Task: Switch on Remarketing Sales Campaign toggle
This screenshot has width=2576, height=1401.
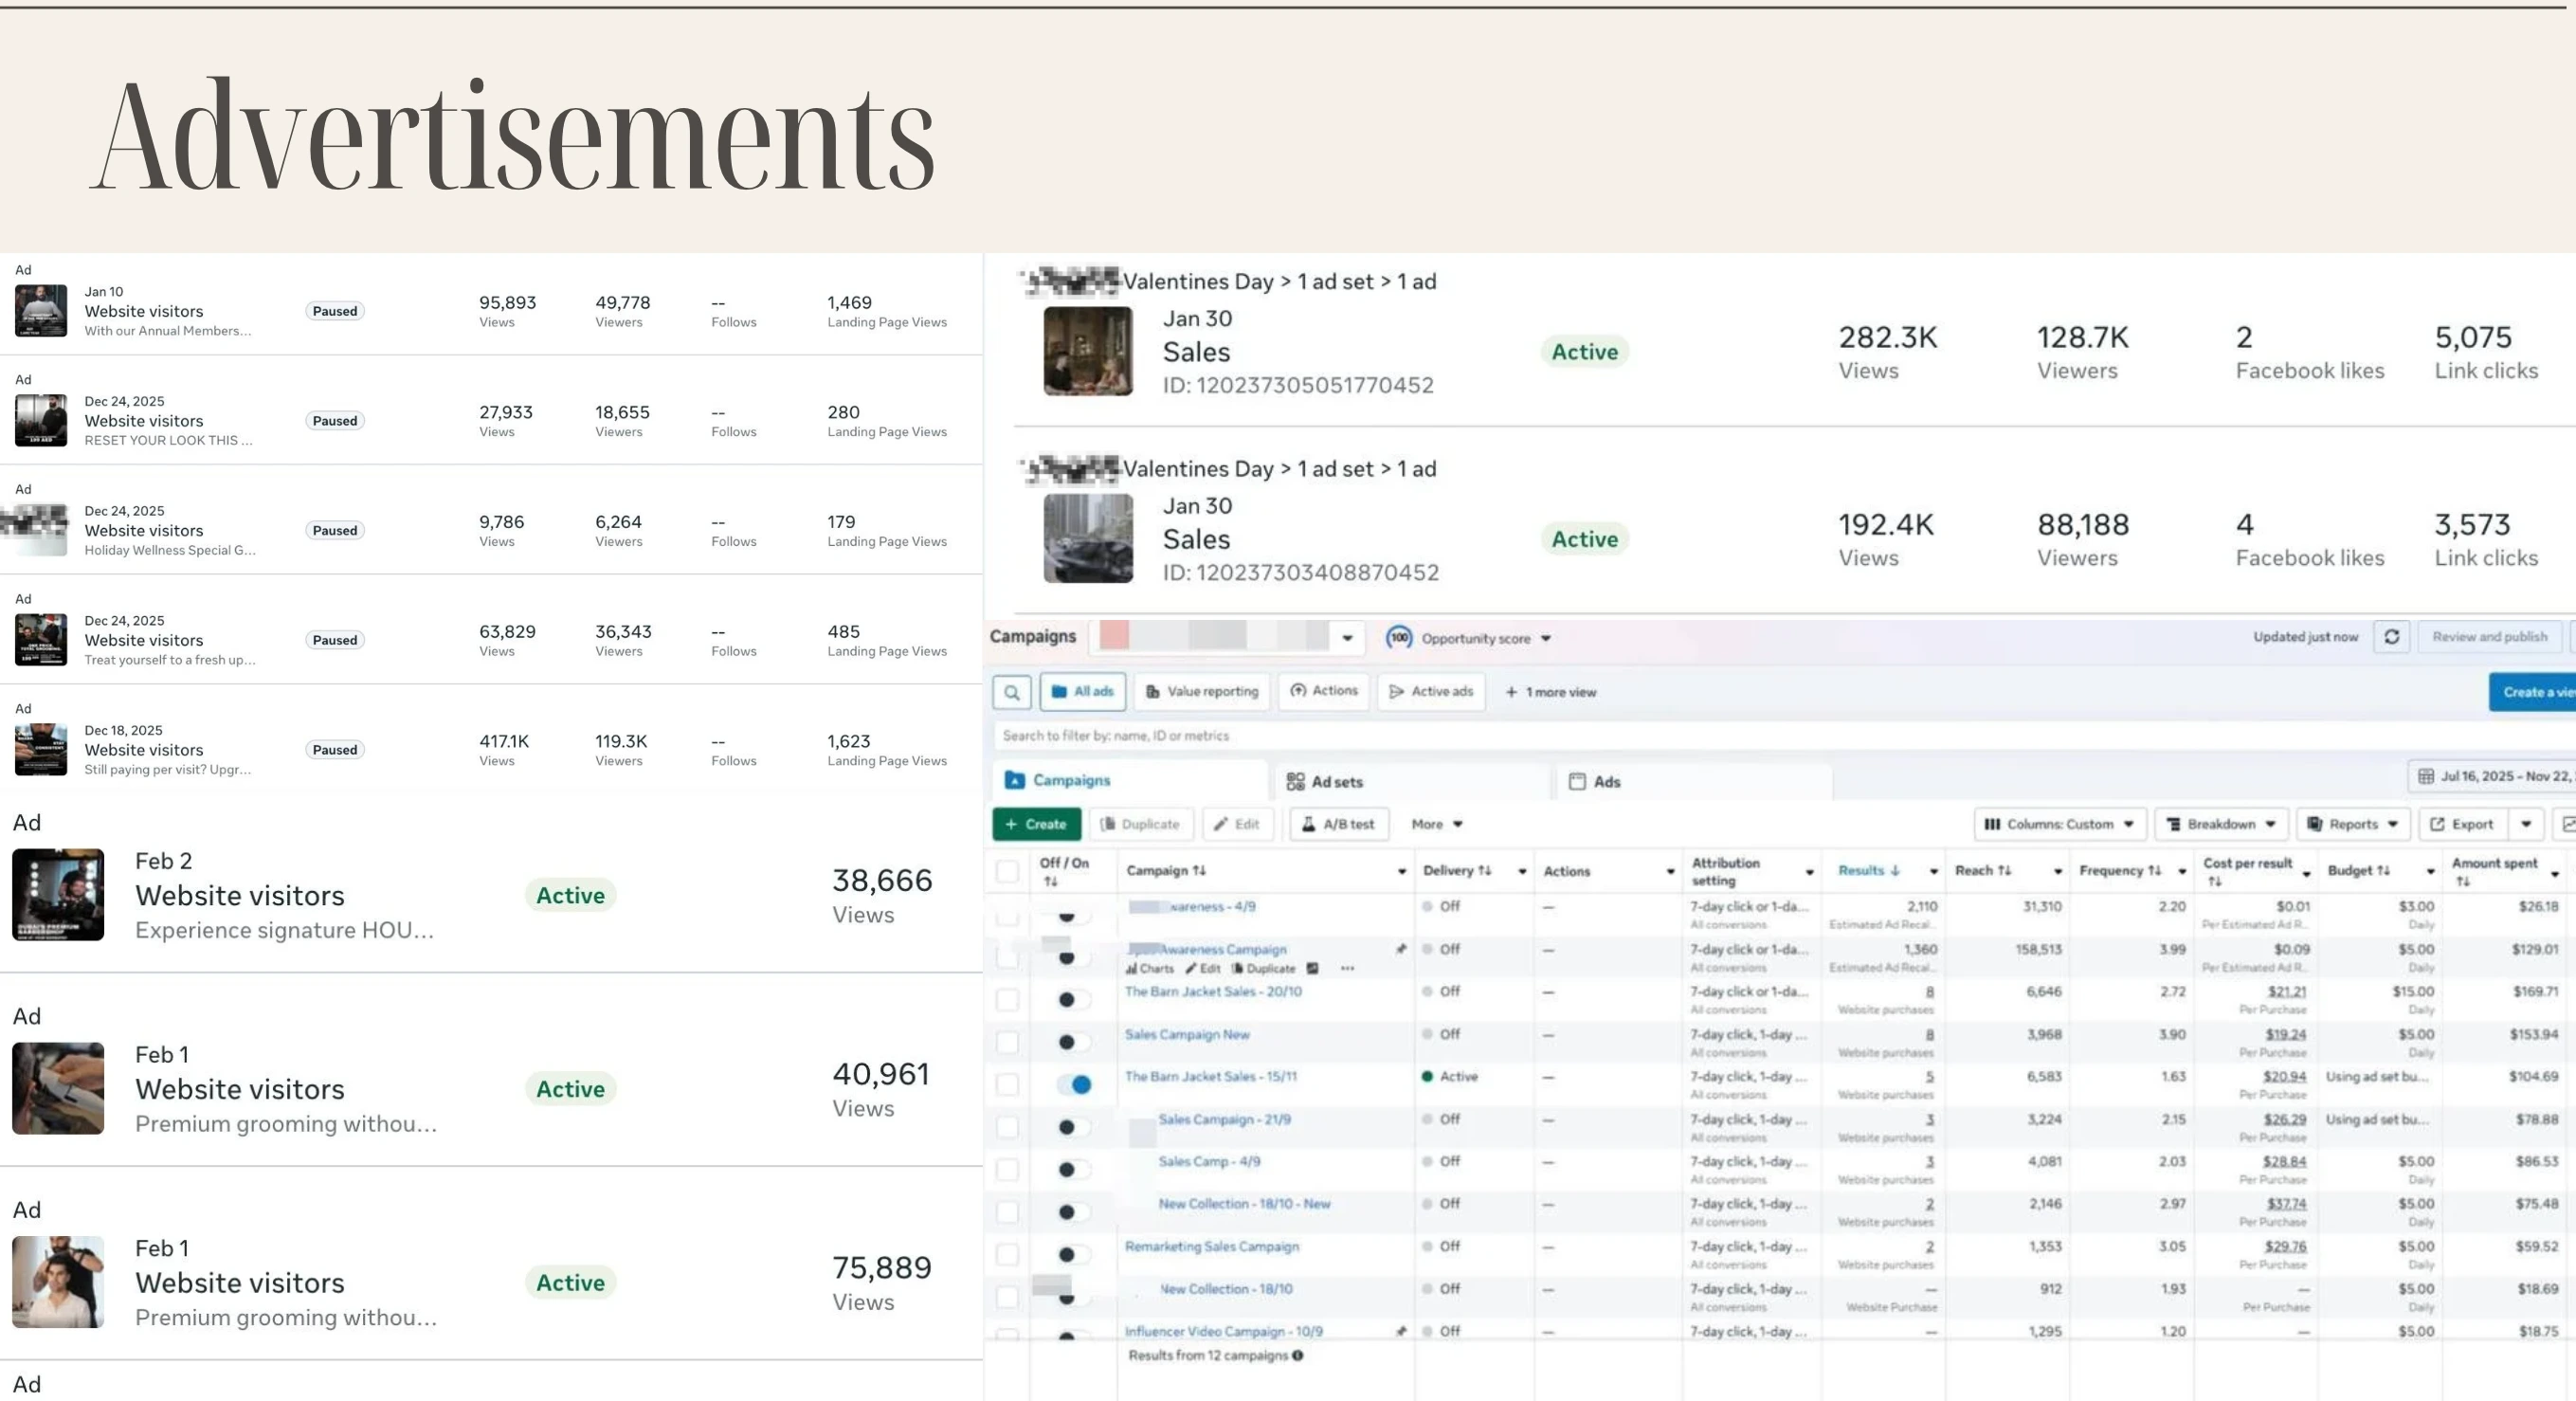Action: coord(1073,1254)
